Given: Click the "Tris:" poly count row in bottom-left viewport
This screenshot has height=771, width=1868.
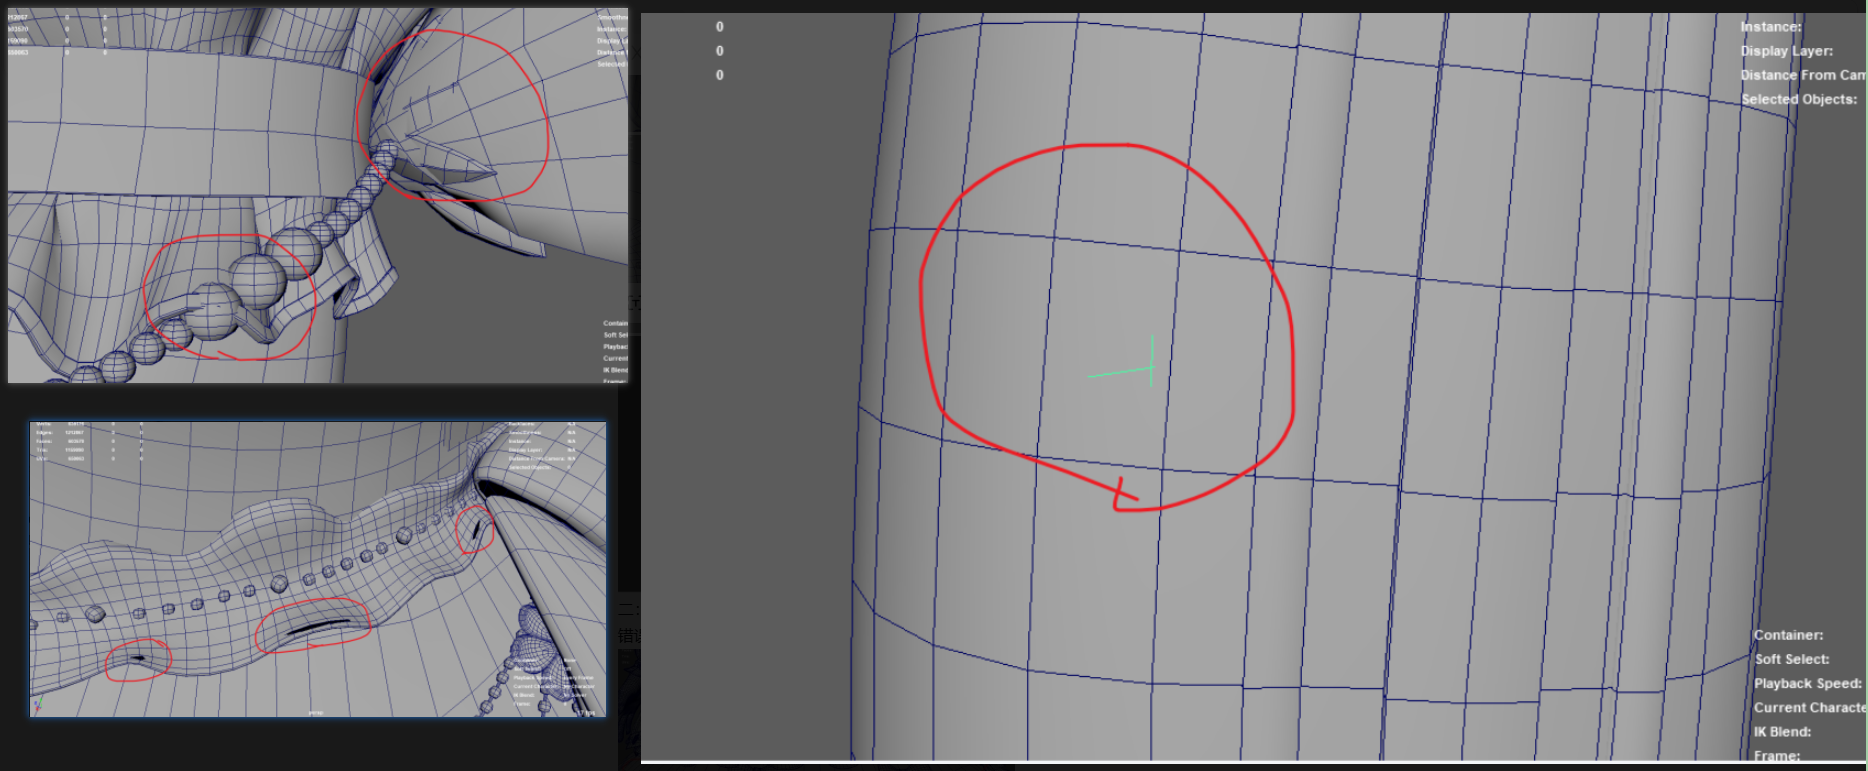Looking at the screenshot, I should pyautogui.click(x=42, y=450).
